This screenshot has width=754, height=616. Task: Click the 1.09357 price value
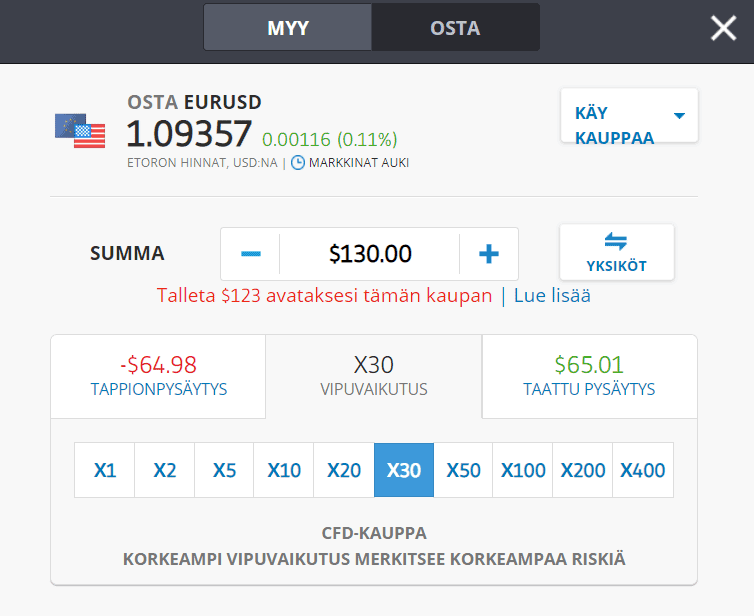(x=188, y=133)
